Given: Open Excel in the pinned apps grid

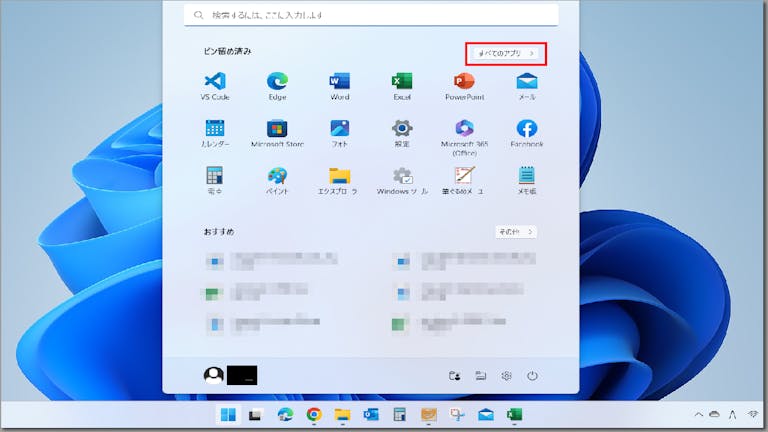Looking at the screenshot, I should pyautogui.click(x=402, y=86).
